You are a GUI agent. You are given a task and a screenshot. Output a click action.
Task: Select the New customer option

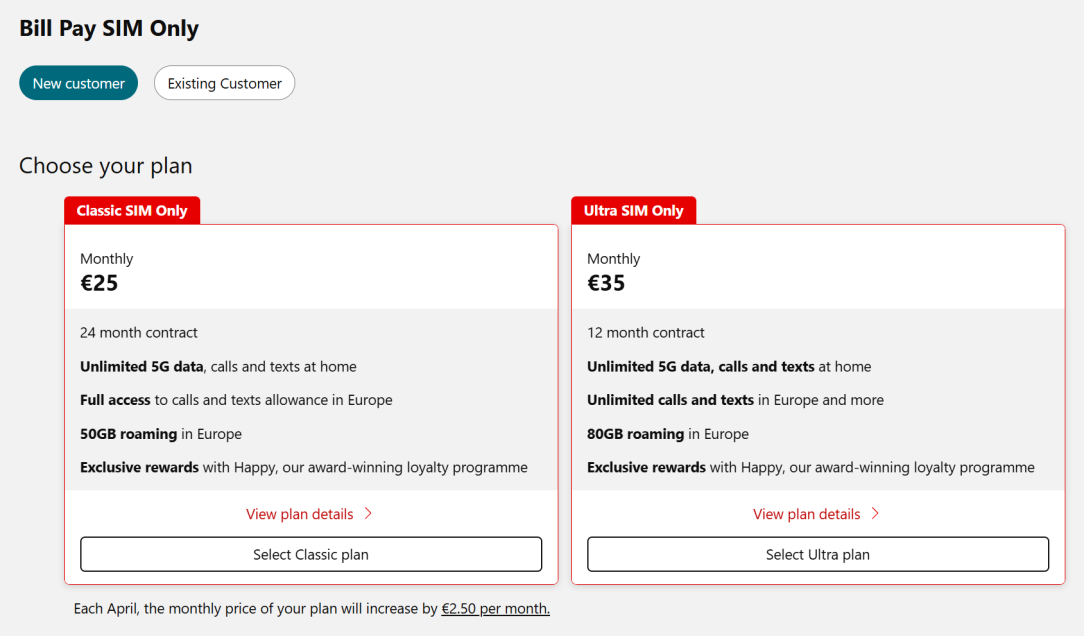tap(78, 84)
